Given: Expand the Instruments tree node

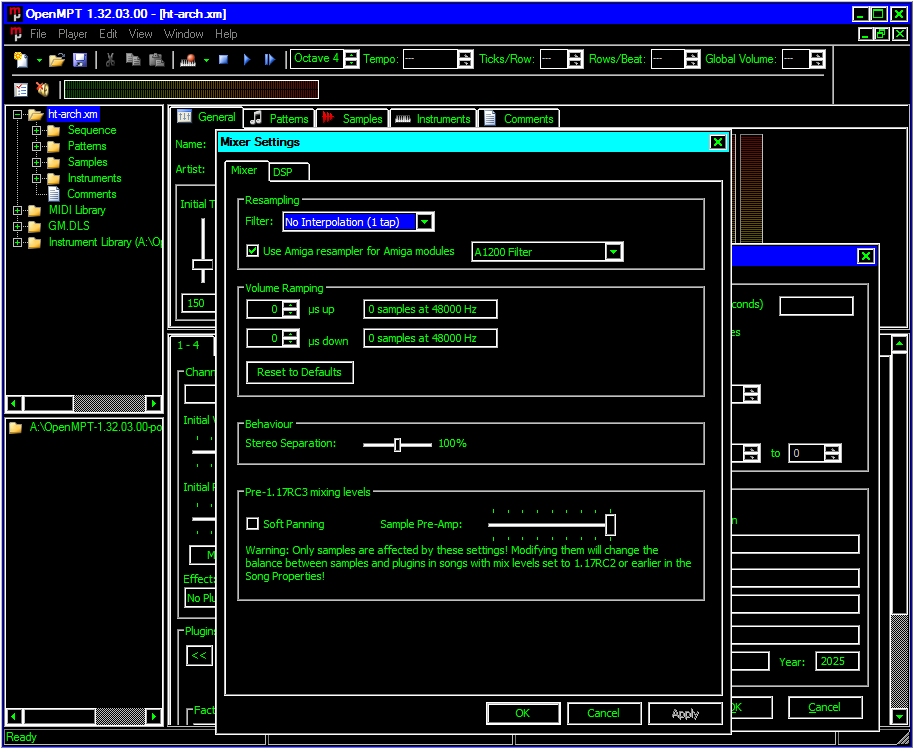Looking at the screenshot, I should [37, 178].
